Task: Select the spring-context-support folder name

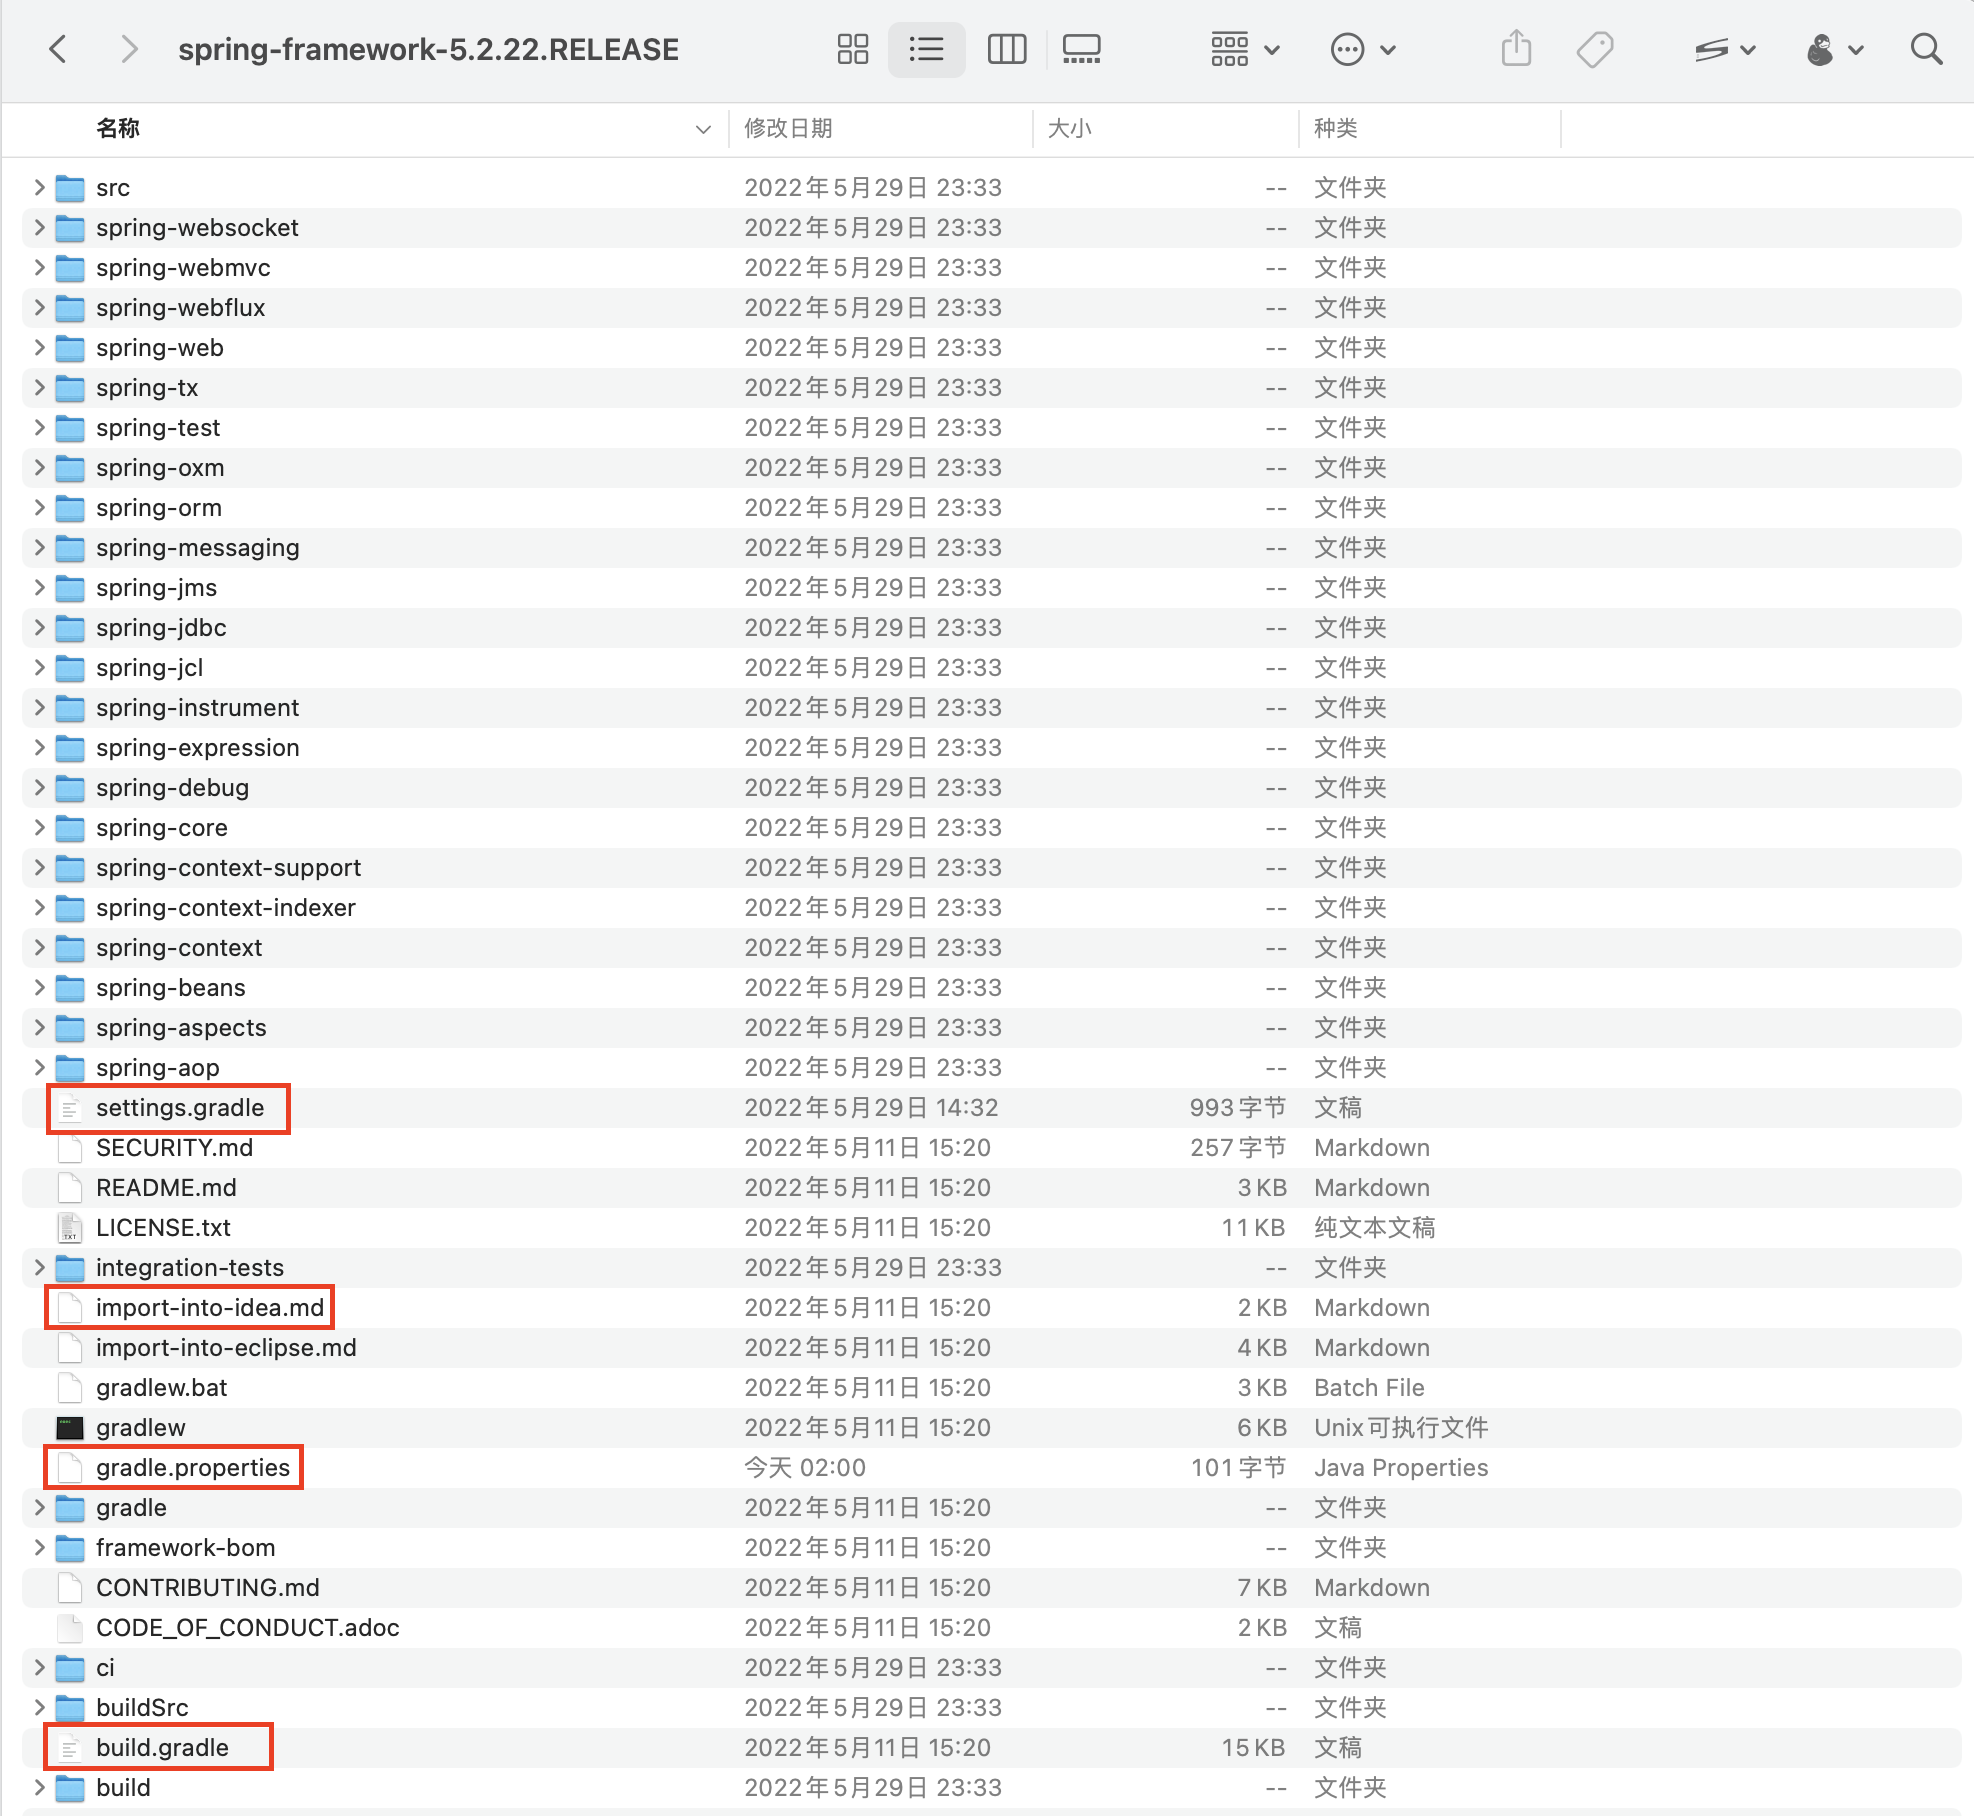Action: click(x=228, y=867)
